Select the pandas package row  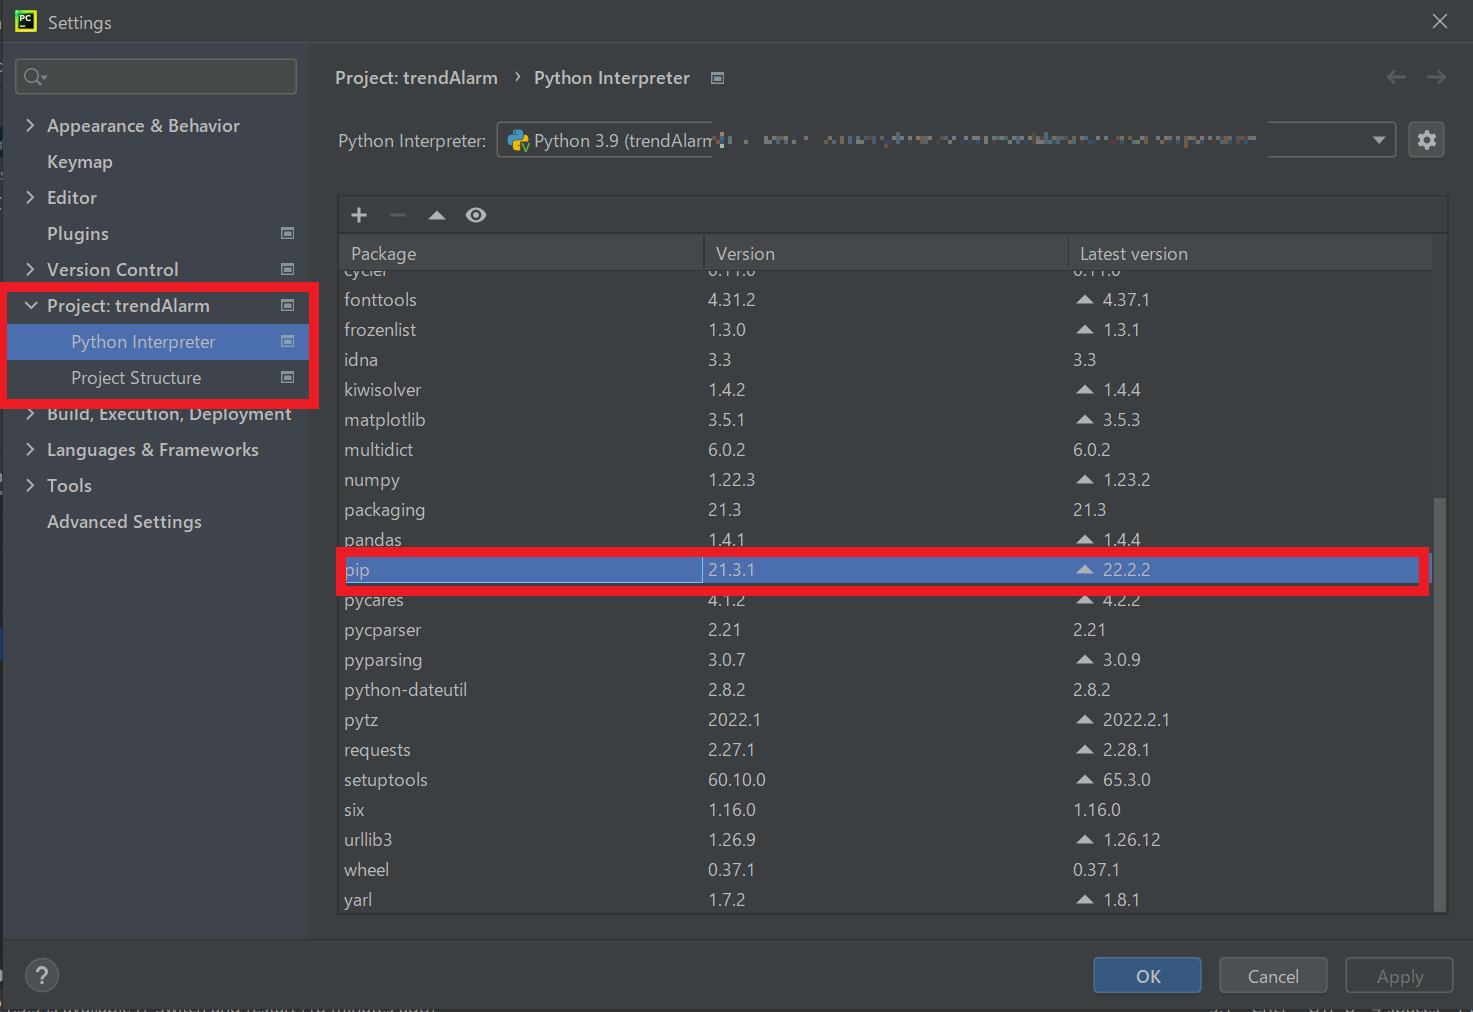click(x=885, y=540)
